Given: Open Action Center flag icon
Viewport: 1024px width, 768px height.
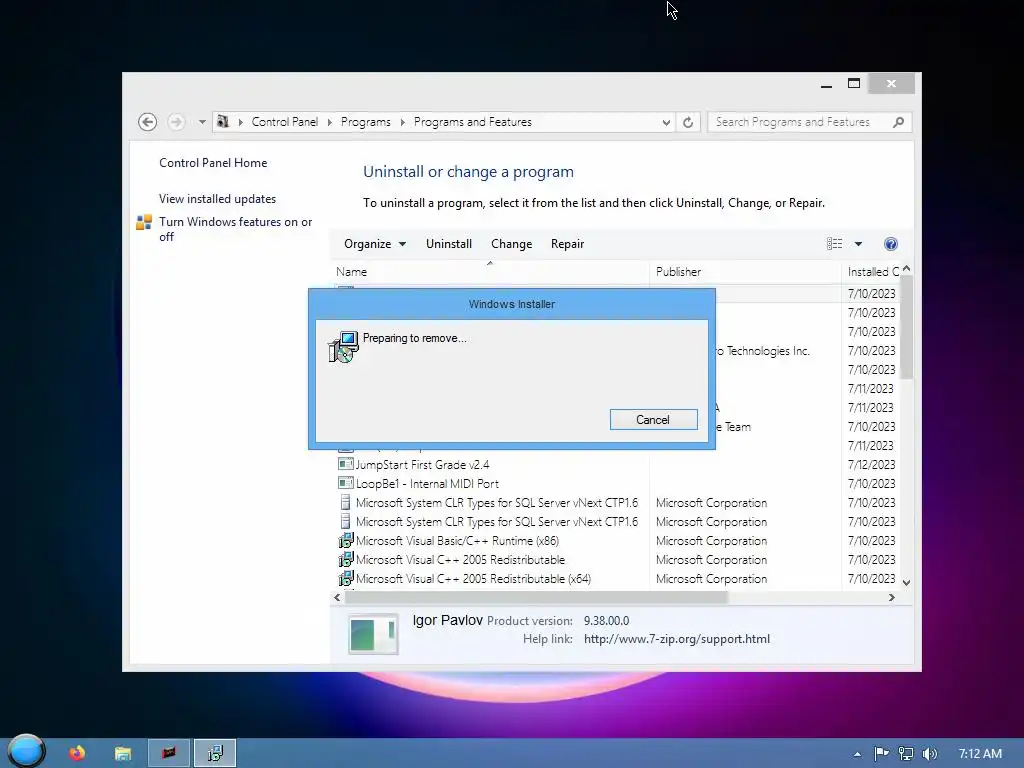Looking at the screenshot, I should point(882,754).
